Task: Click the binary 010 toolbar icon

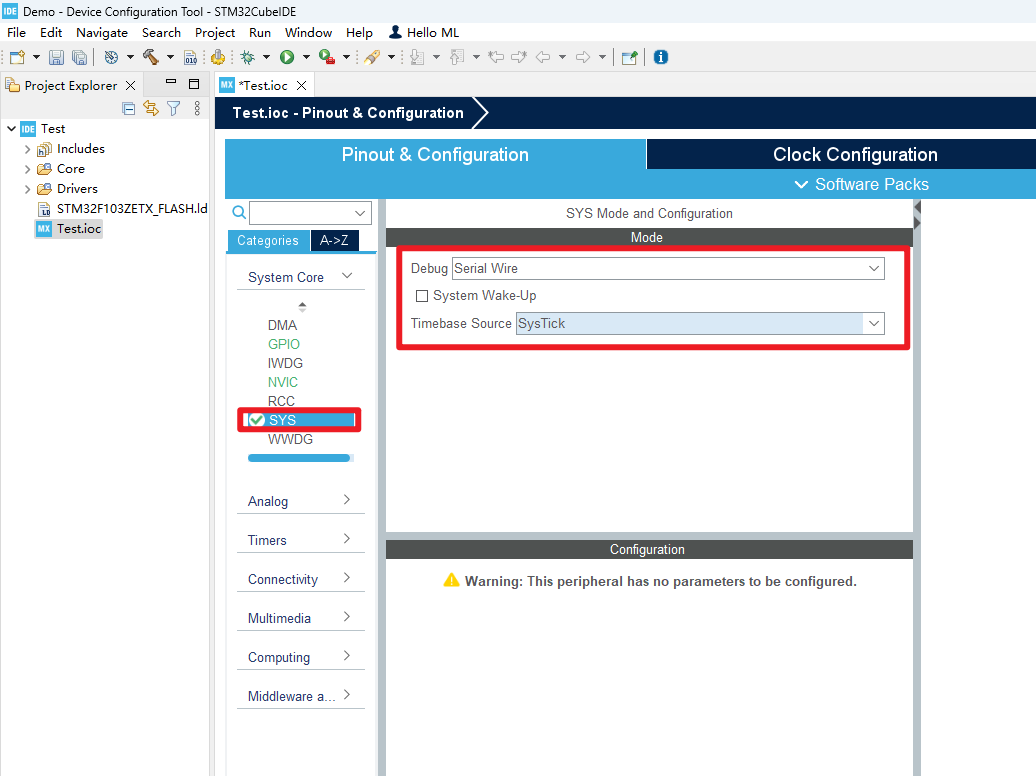Action: 190,58
